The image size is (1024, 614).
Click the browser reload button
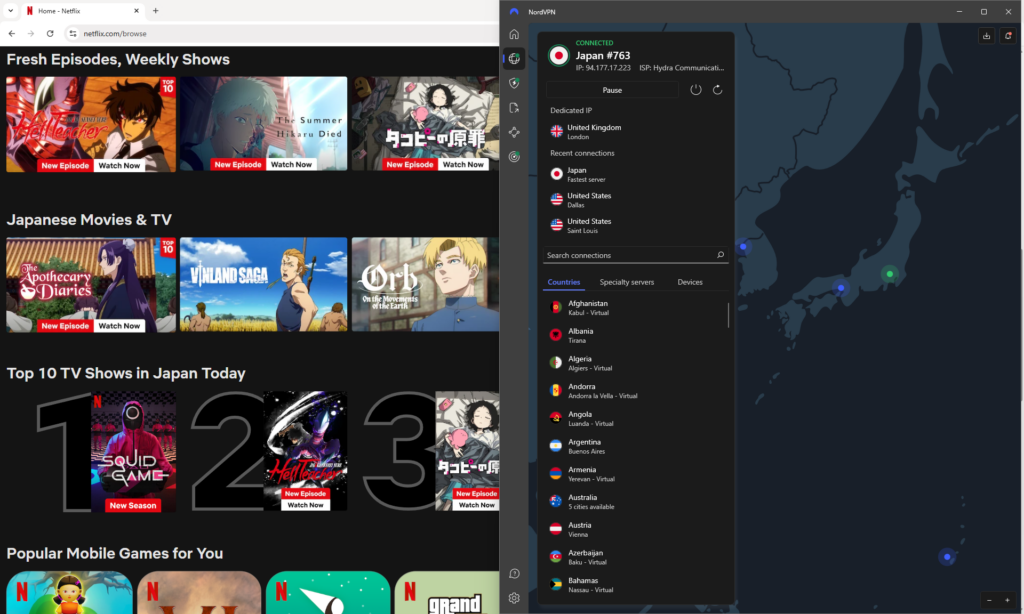pyautogui.click(x=50, y=33)
